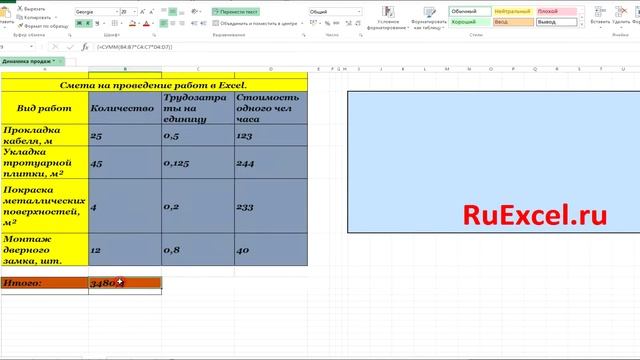Cancel formula entry with X icon
This screenshot has height=360, width=640.
coord(55,47)
